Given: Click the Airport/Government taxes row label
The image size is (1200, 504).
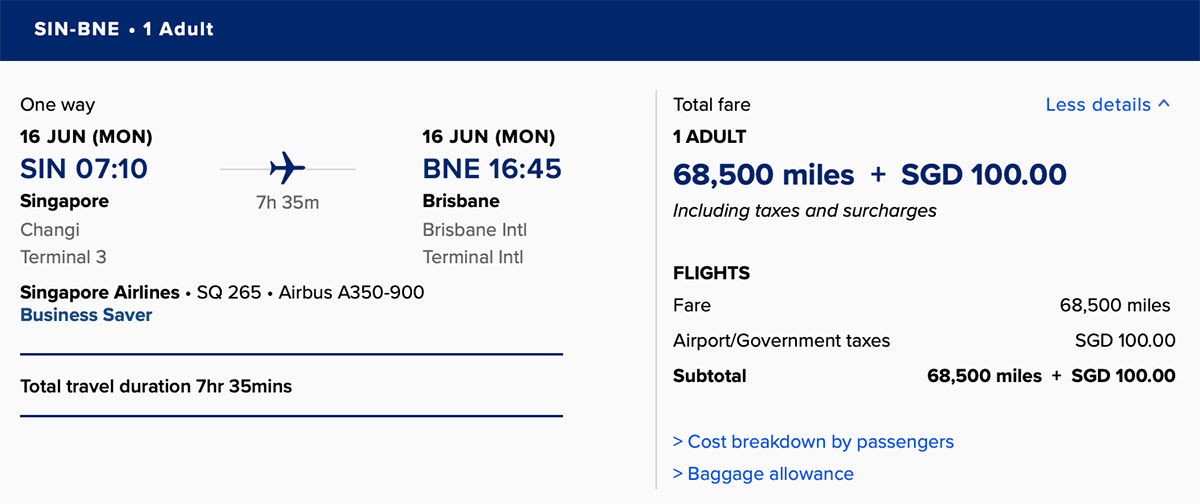Looking at the screenshot, I should click(781, 340).
